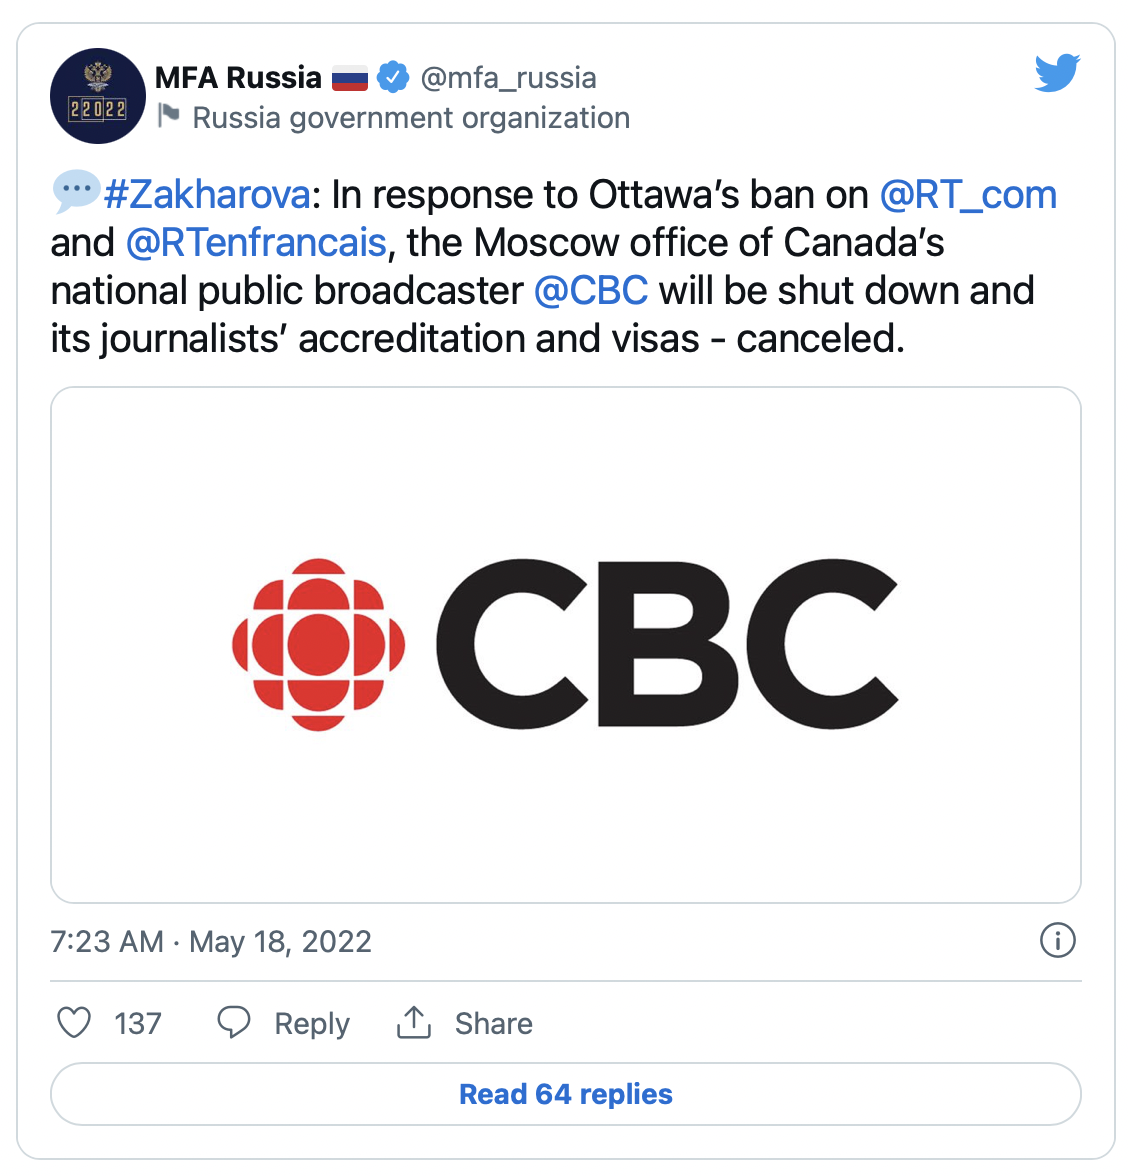1128x1176 pixels.
Task: Click the speech balloon emoji
Action: click(x=76, y=191)
